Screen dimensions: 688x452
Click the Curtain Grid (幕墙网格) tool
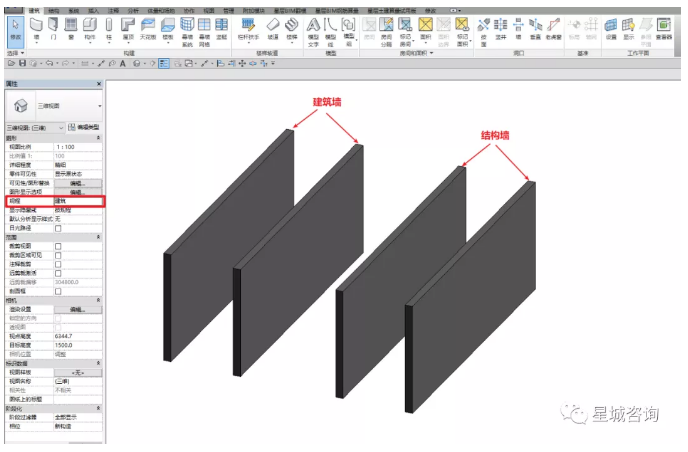click(204, 32)
